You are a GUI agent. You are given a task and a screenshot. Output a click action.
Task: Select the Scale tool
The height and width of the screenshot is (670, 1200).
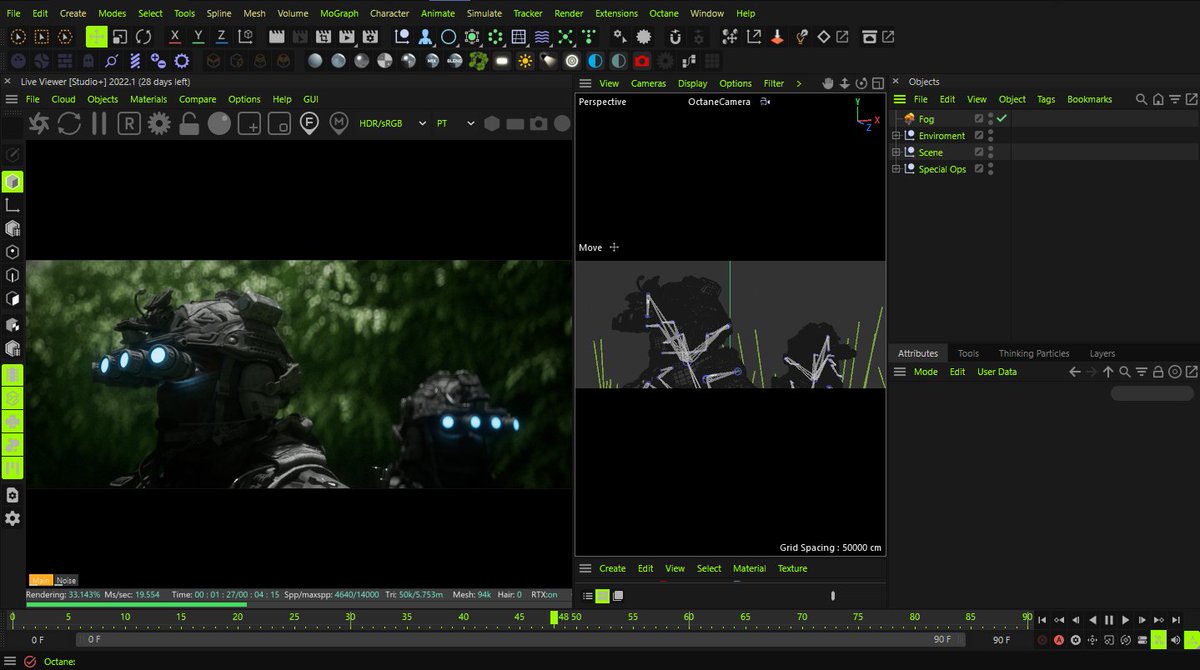120,37
